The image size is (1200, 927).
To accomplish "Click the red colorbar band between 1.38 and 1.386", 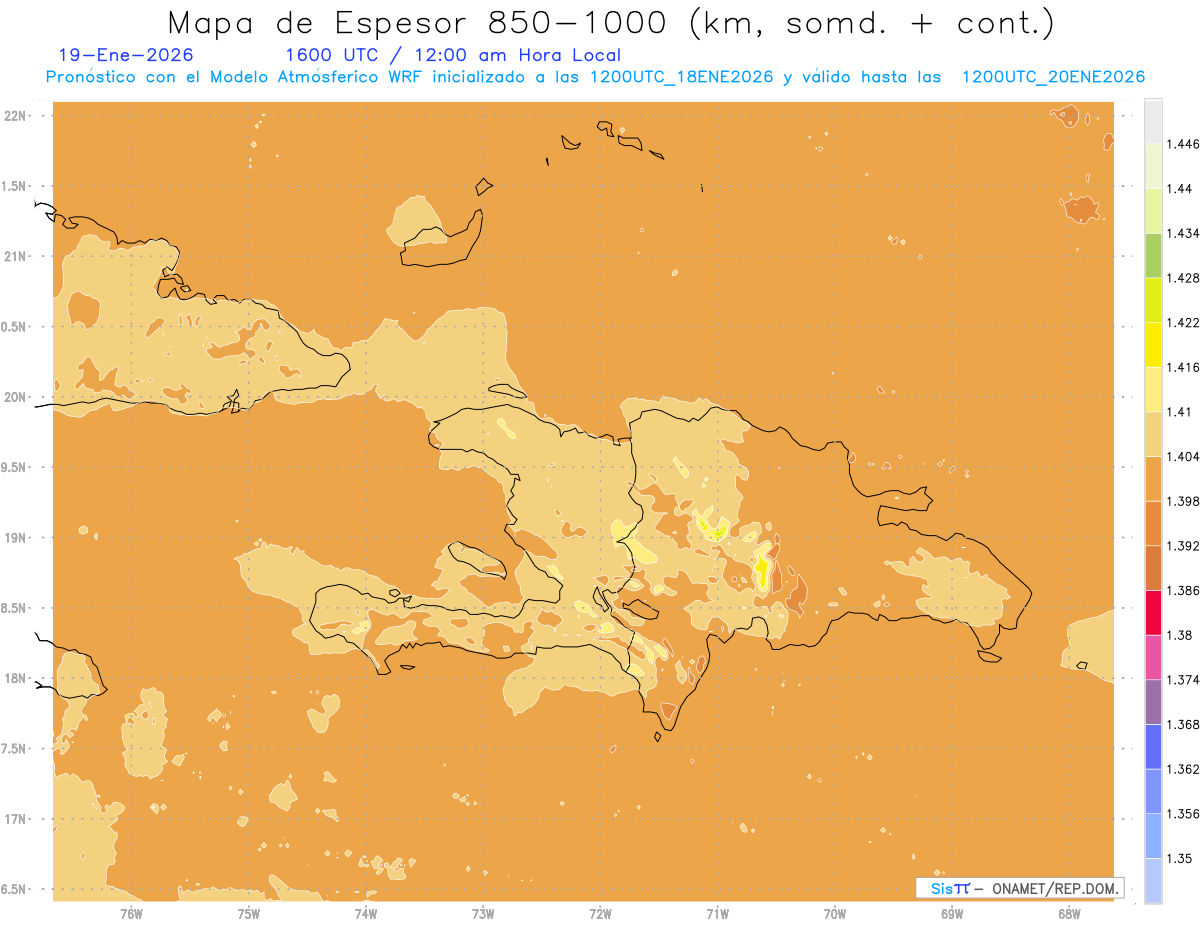I will pyautogui.click(x=1153, y=613).
